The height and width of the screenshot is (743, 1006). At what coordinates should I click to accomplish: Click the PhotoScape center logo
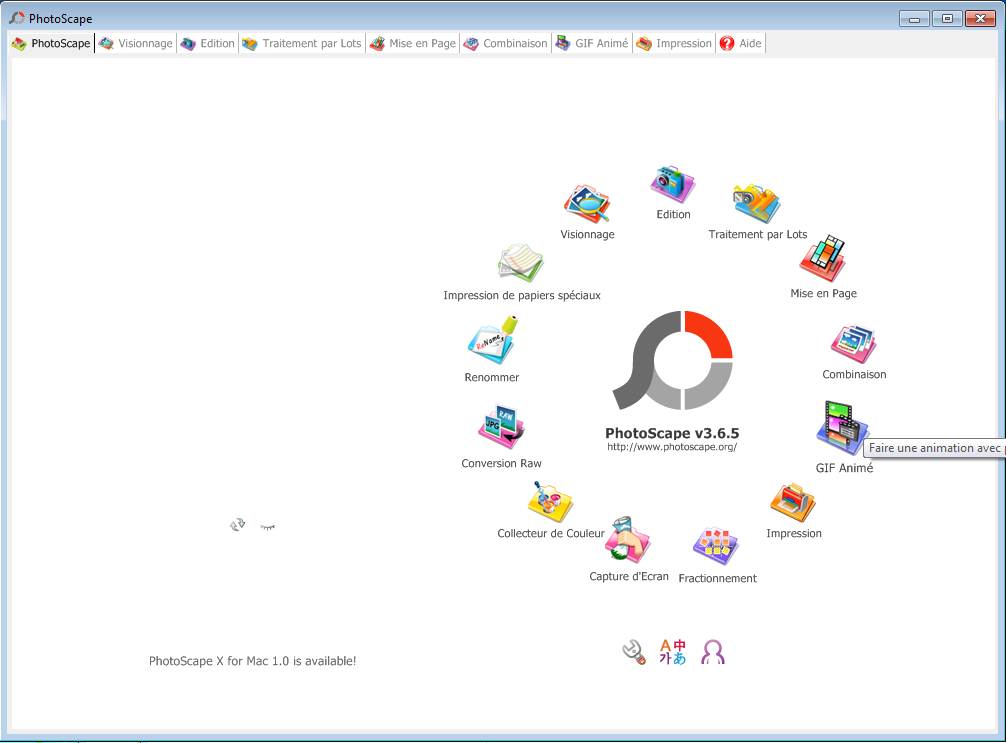tap(672, 361)
